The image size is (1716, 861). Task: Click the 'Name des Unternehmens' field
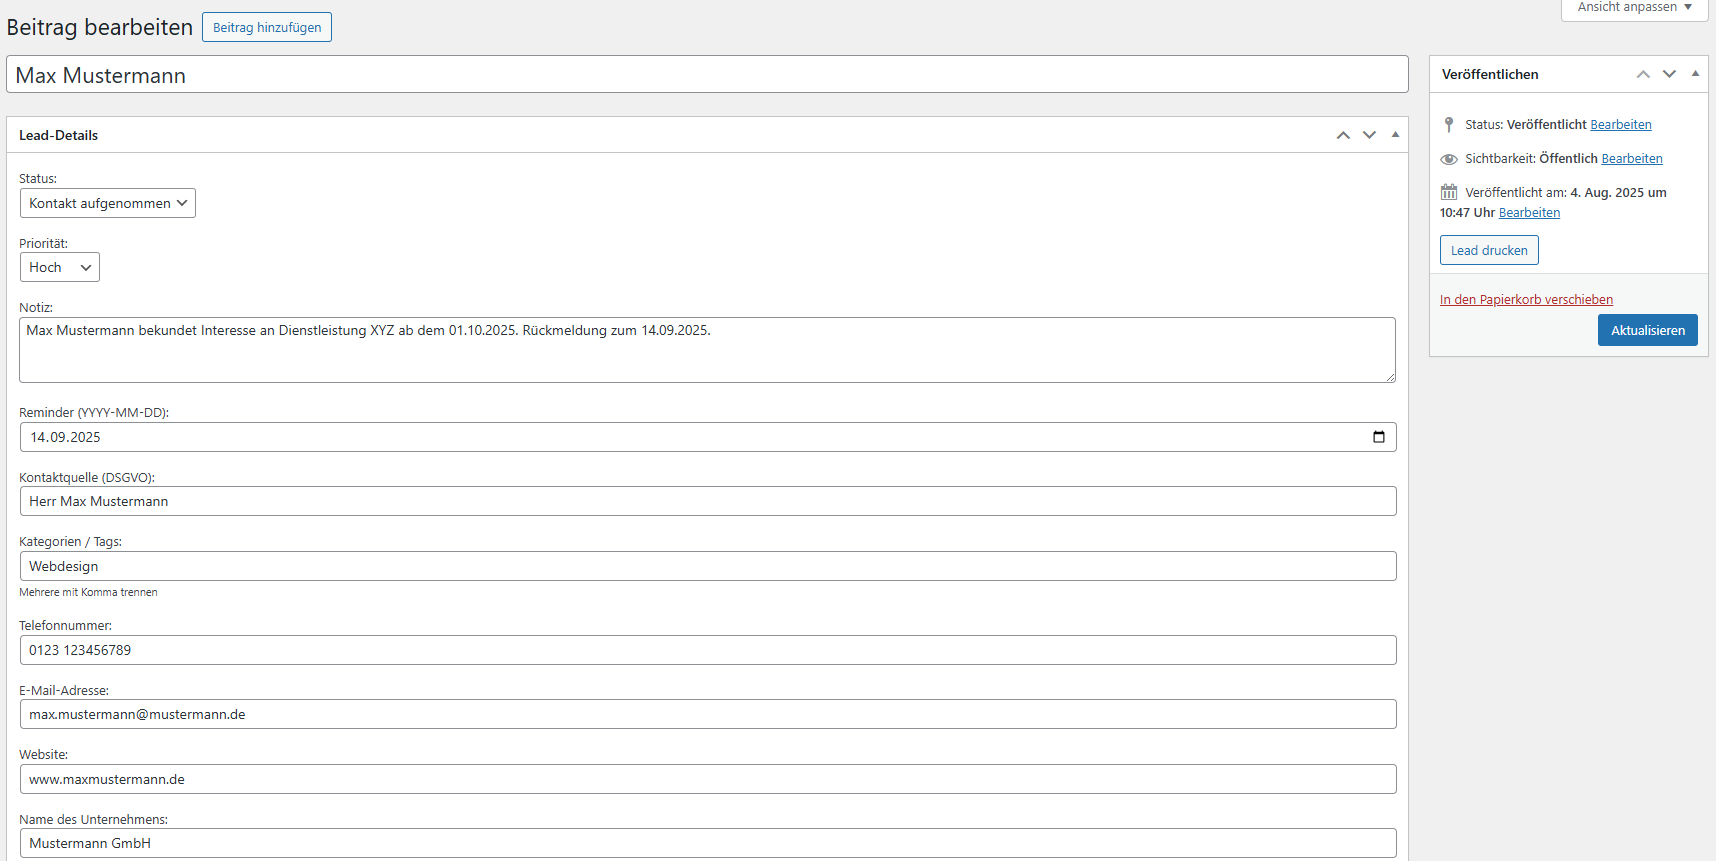point(708,843)
